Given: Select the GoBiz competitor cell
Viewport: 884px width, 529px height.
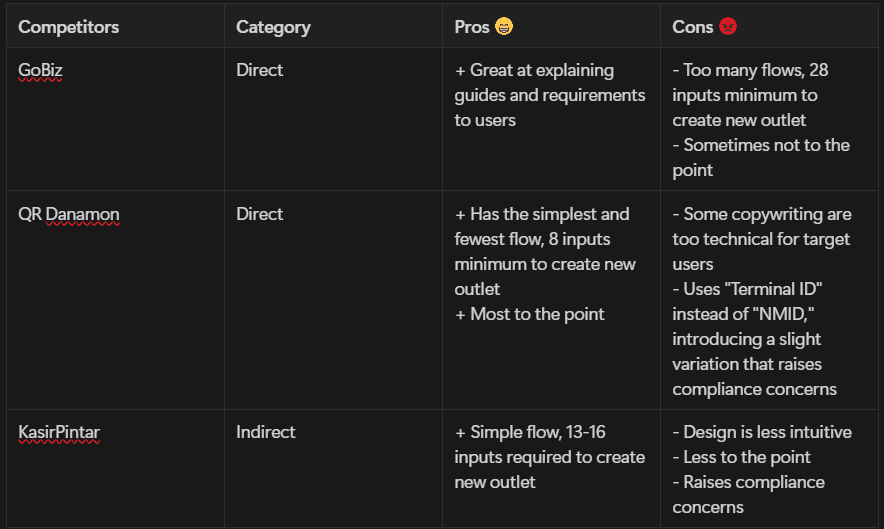Looking at the screenshot, I should coord(40,70).
